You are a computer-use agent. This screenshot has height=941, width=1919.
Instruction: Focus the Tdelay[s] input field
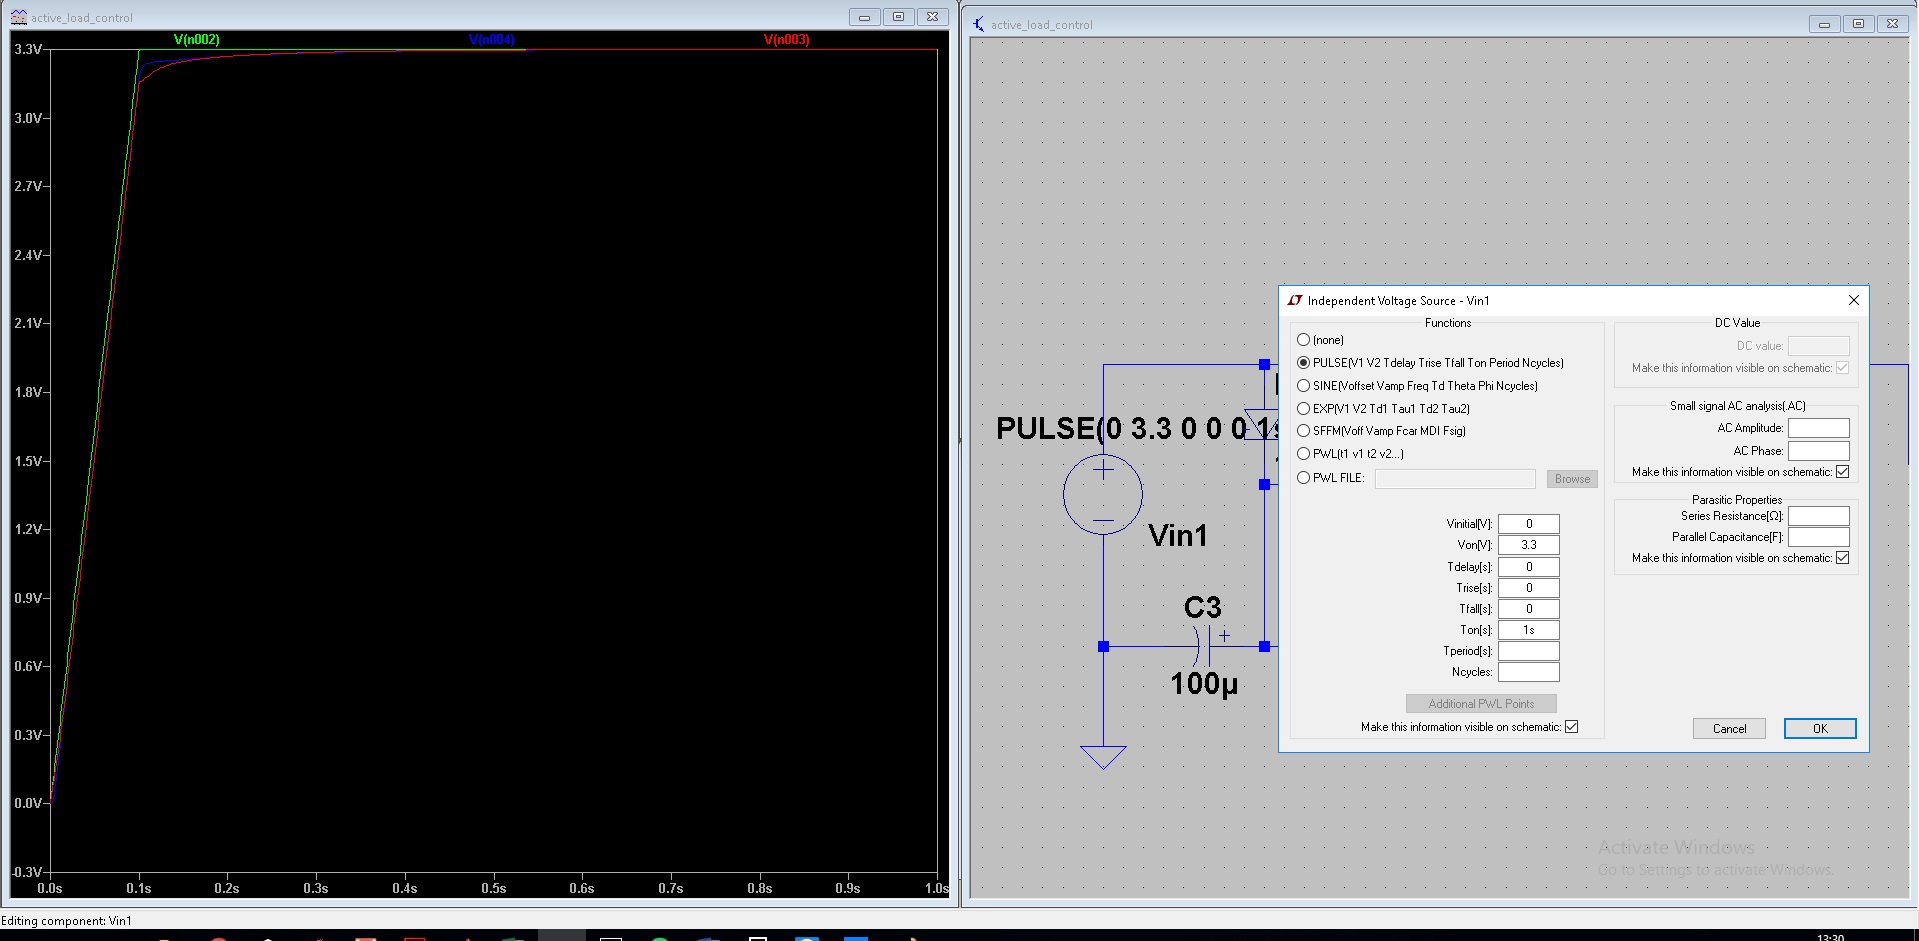pos(1529,567)
